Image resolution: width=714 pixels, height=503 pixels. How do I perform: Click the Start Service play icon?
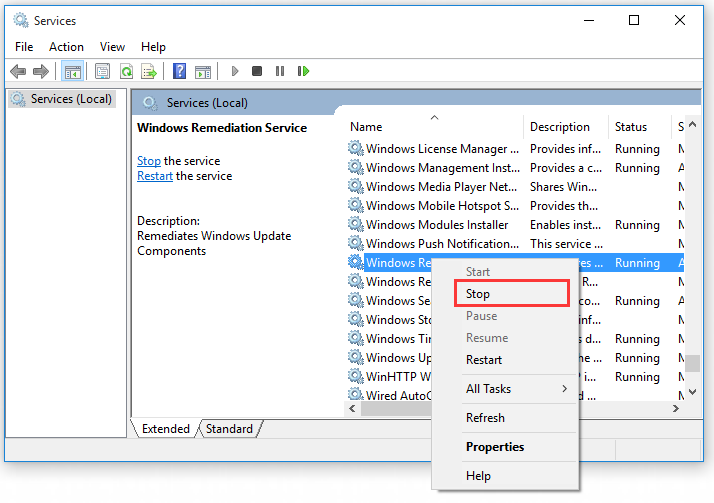click(235, 71)
